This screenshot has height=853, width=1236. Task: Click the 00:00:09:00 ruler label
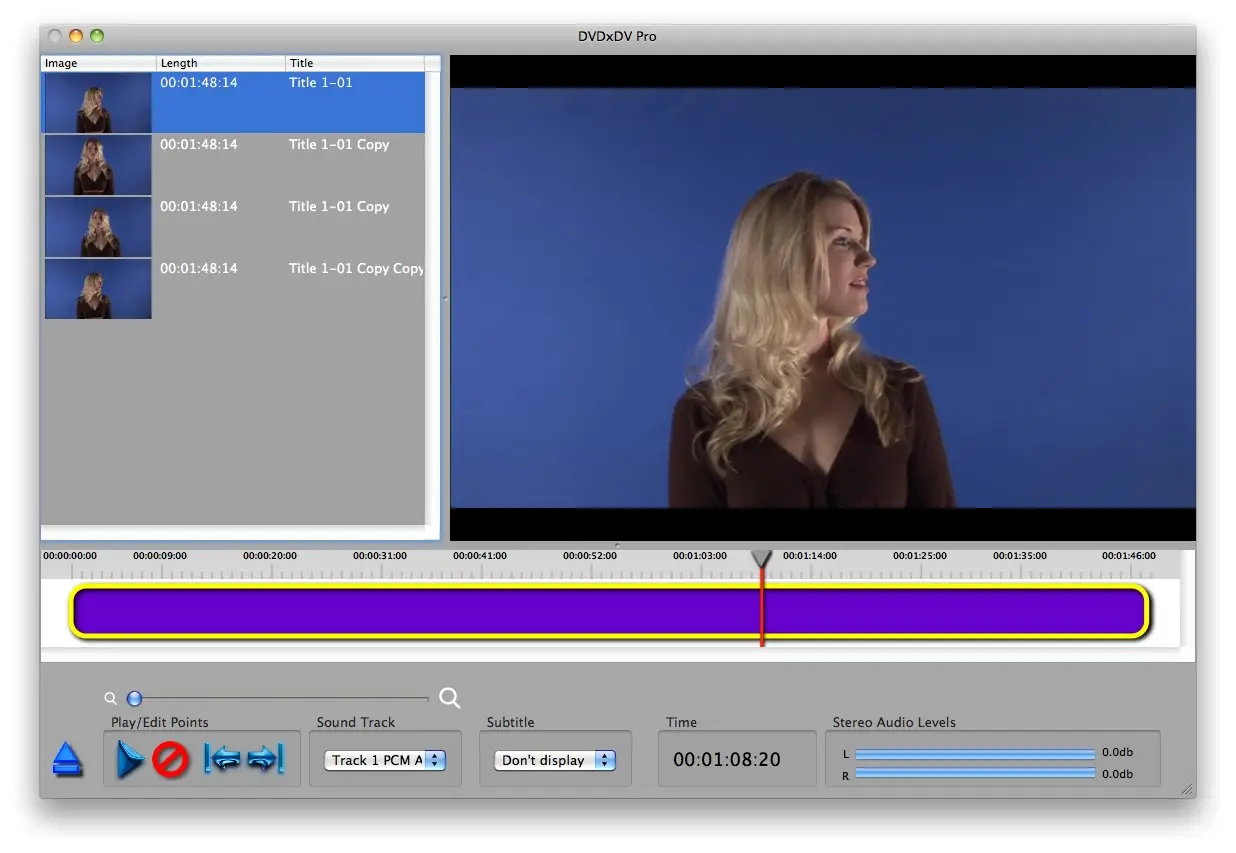pyautogui.click(x=160, y=556)
